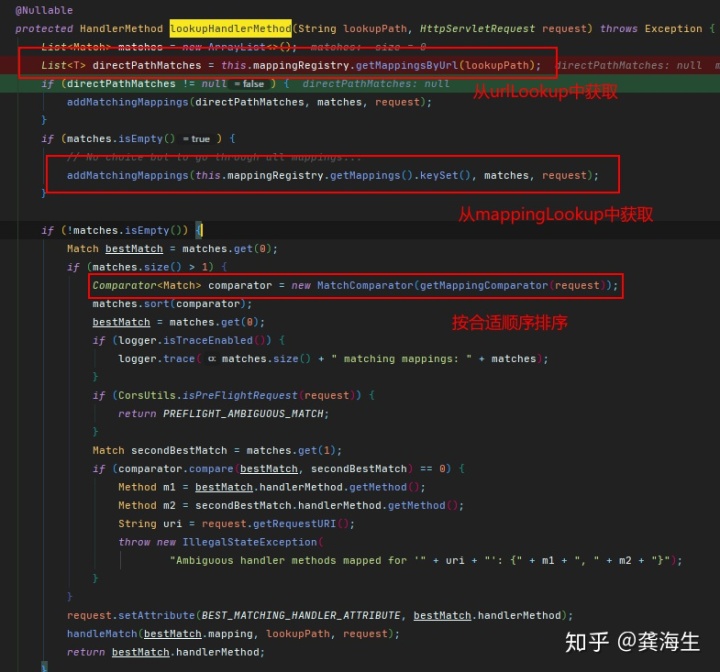The height and width of the screenshot is (672, 720).
Task: Click the brace at the caret after !matches.isEmpty()
Action: point(198,230)
